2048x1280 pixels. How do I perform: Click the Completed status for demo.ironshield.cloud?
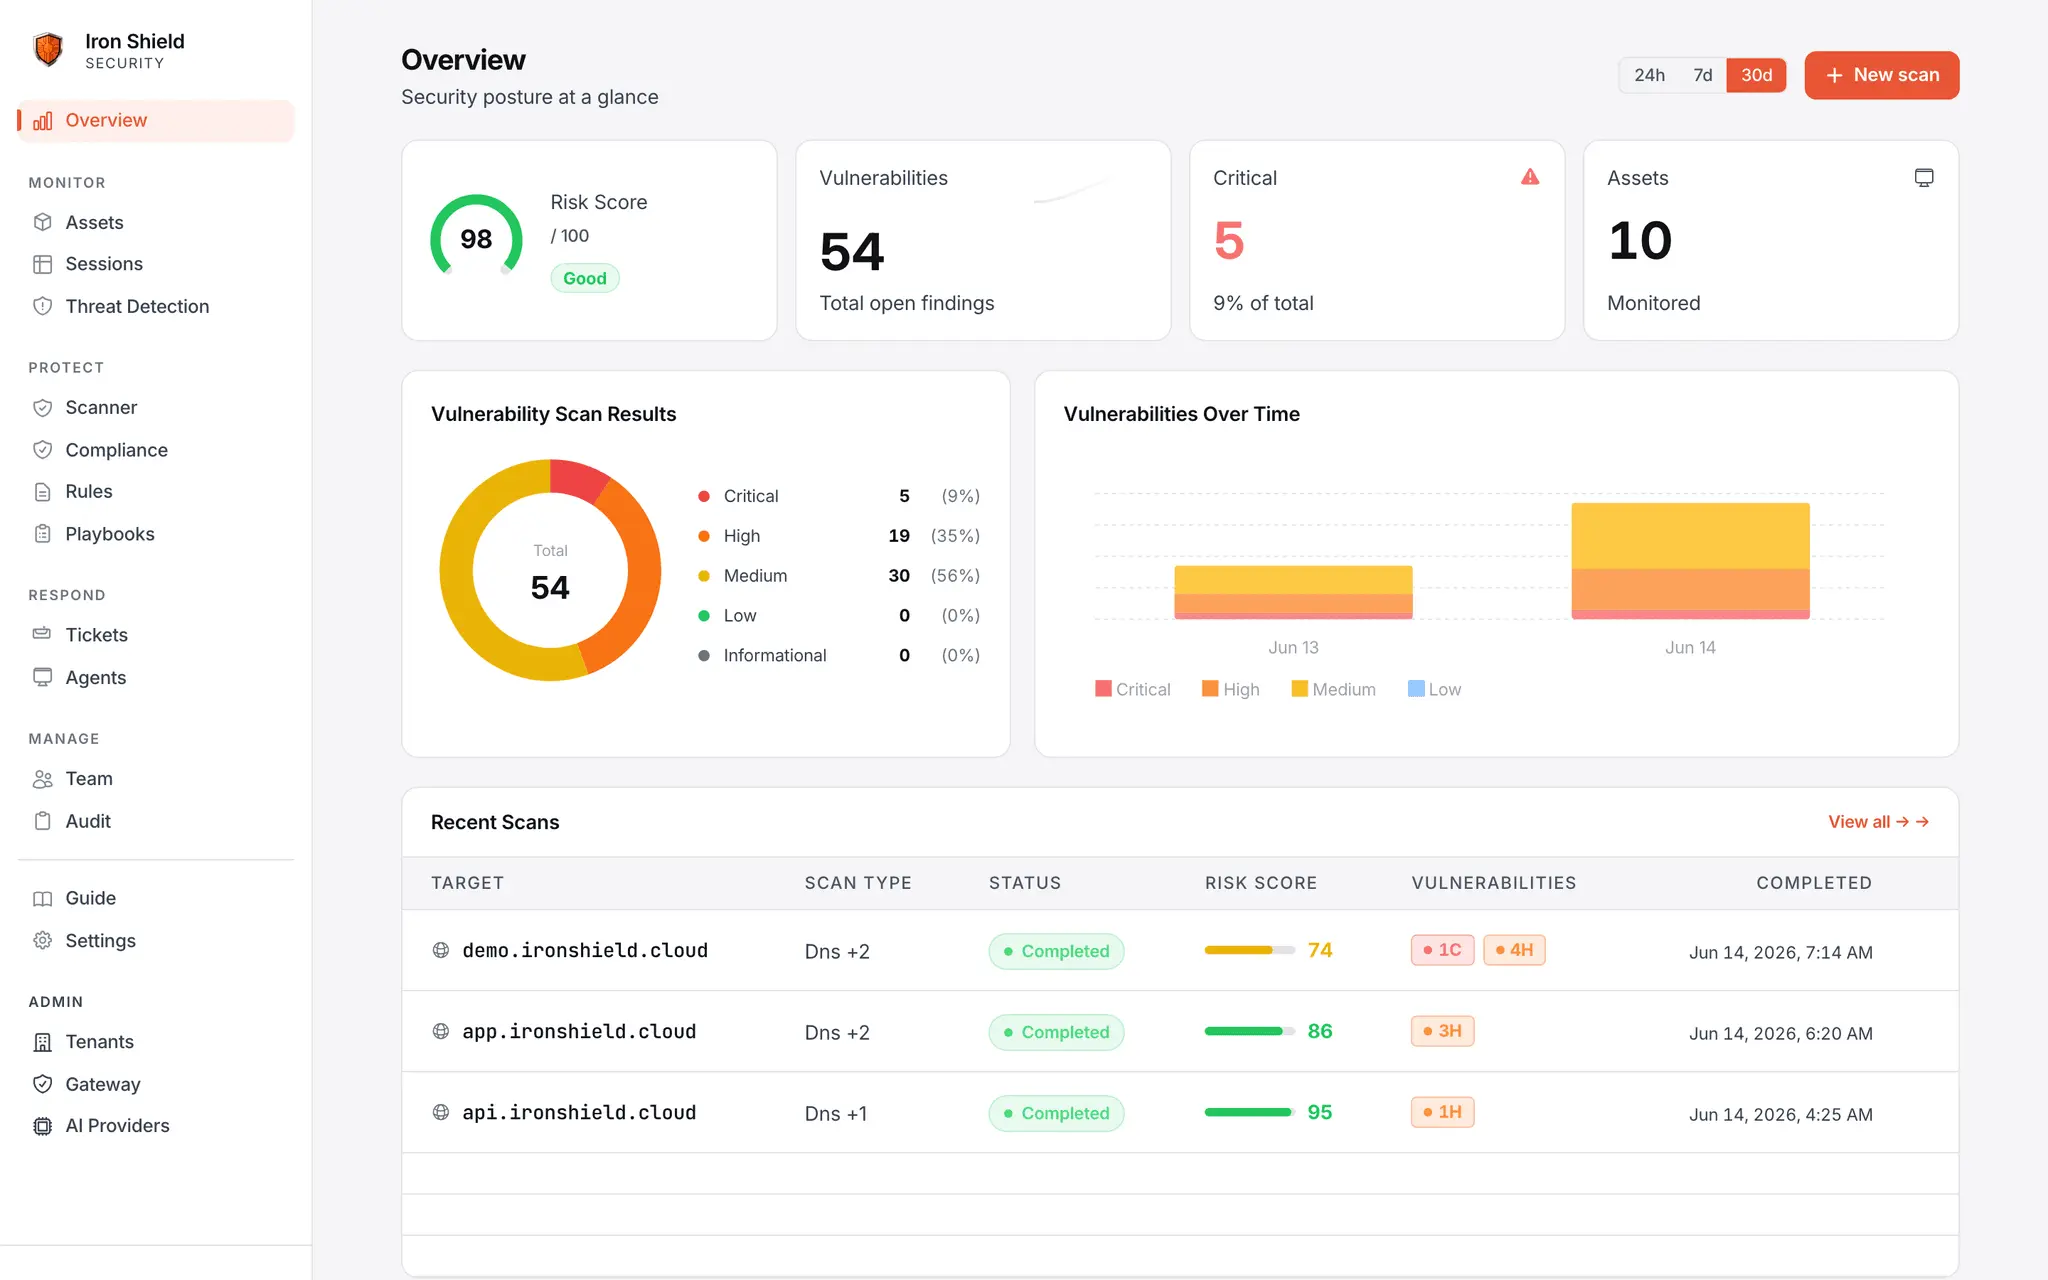1056,951
